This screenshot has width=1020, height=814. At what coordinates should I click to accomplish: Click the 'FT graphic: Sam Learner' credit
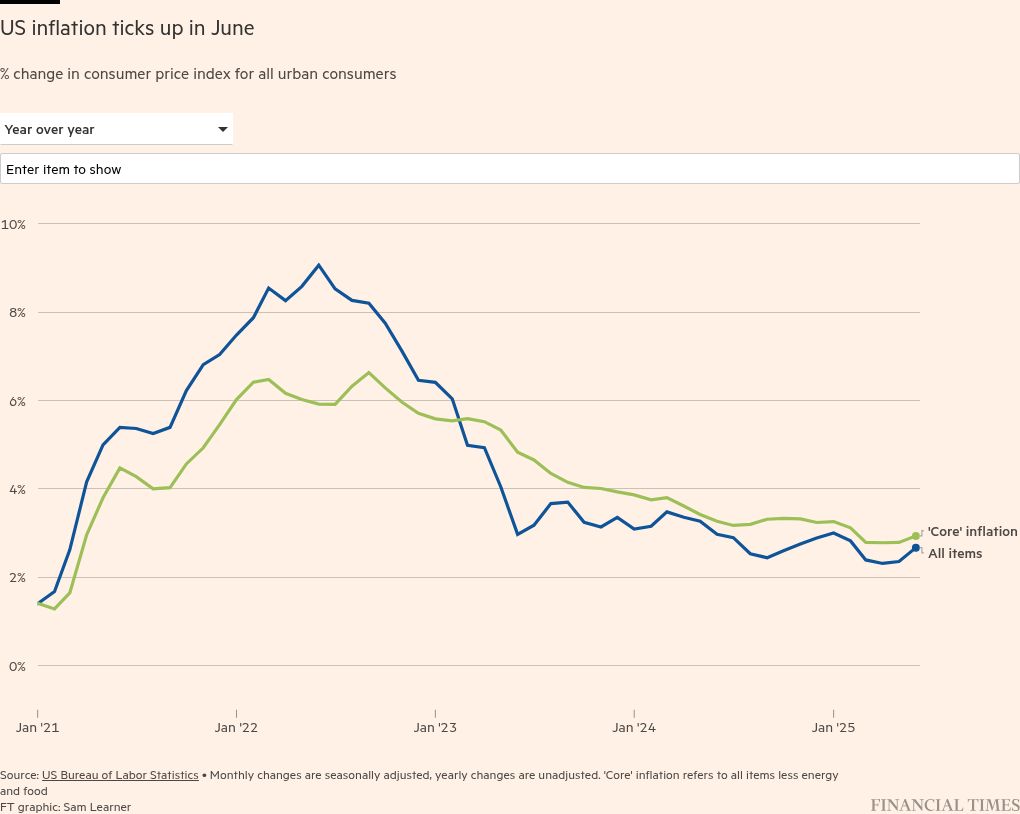[x=65, y=806]
